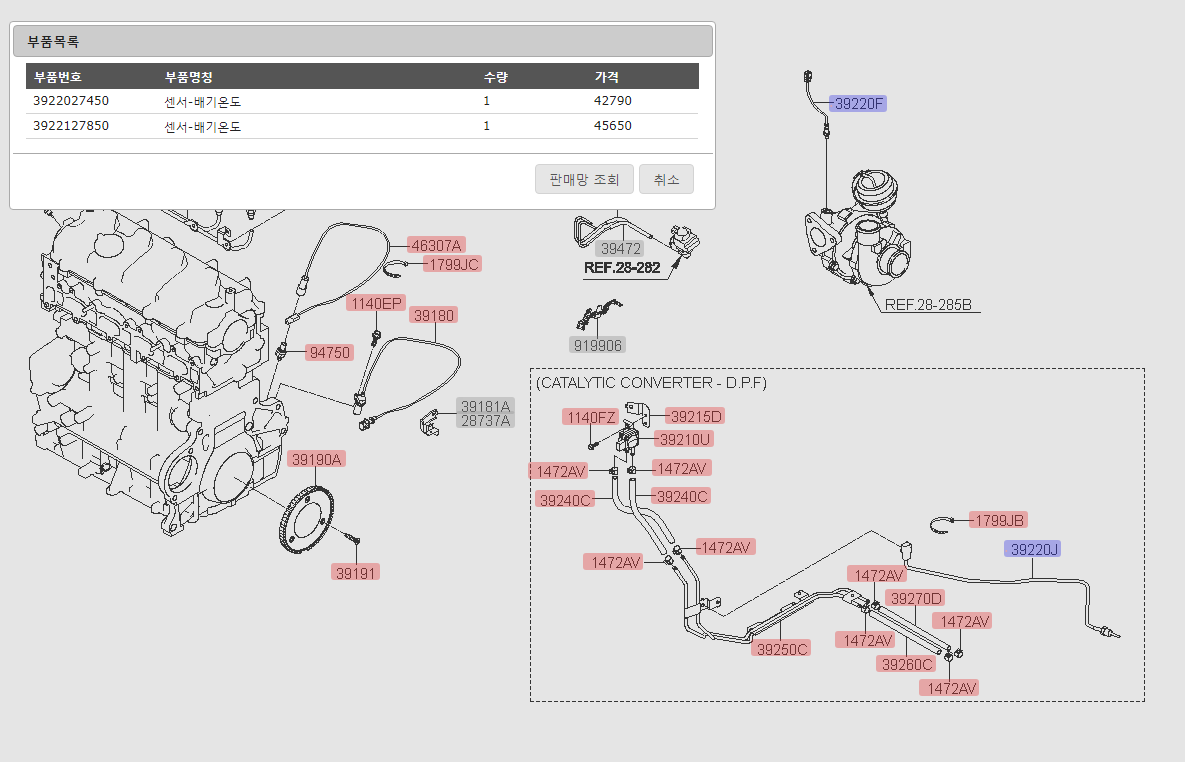Open part label 46307A
This screenshot has height=762, width=1185.
(437, 245)
